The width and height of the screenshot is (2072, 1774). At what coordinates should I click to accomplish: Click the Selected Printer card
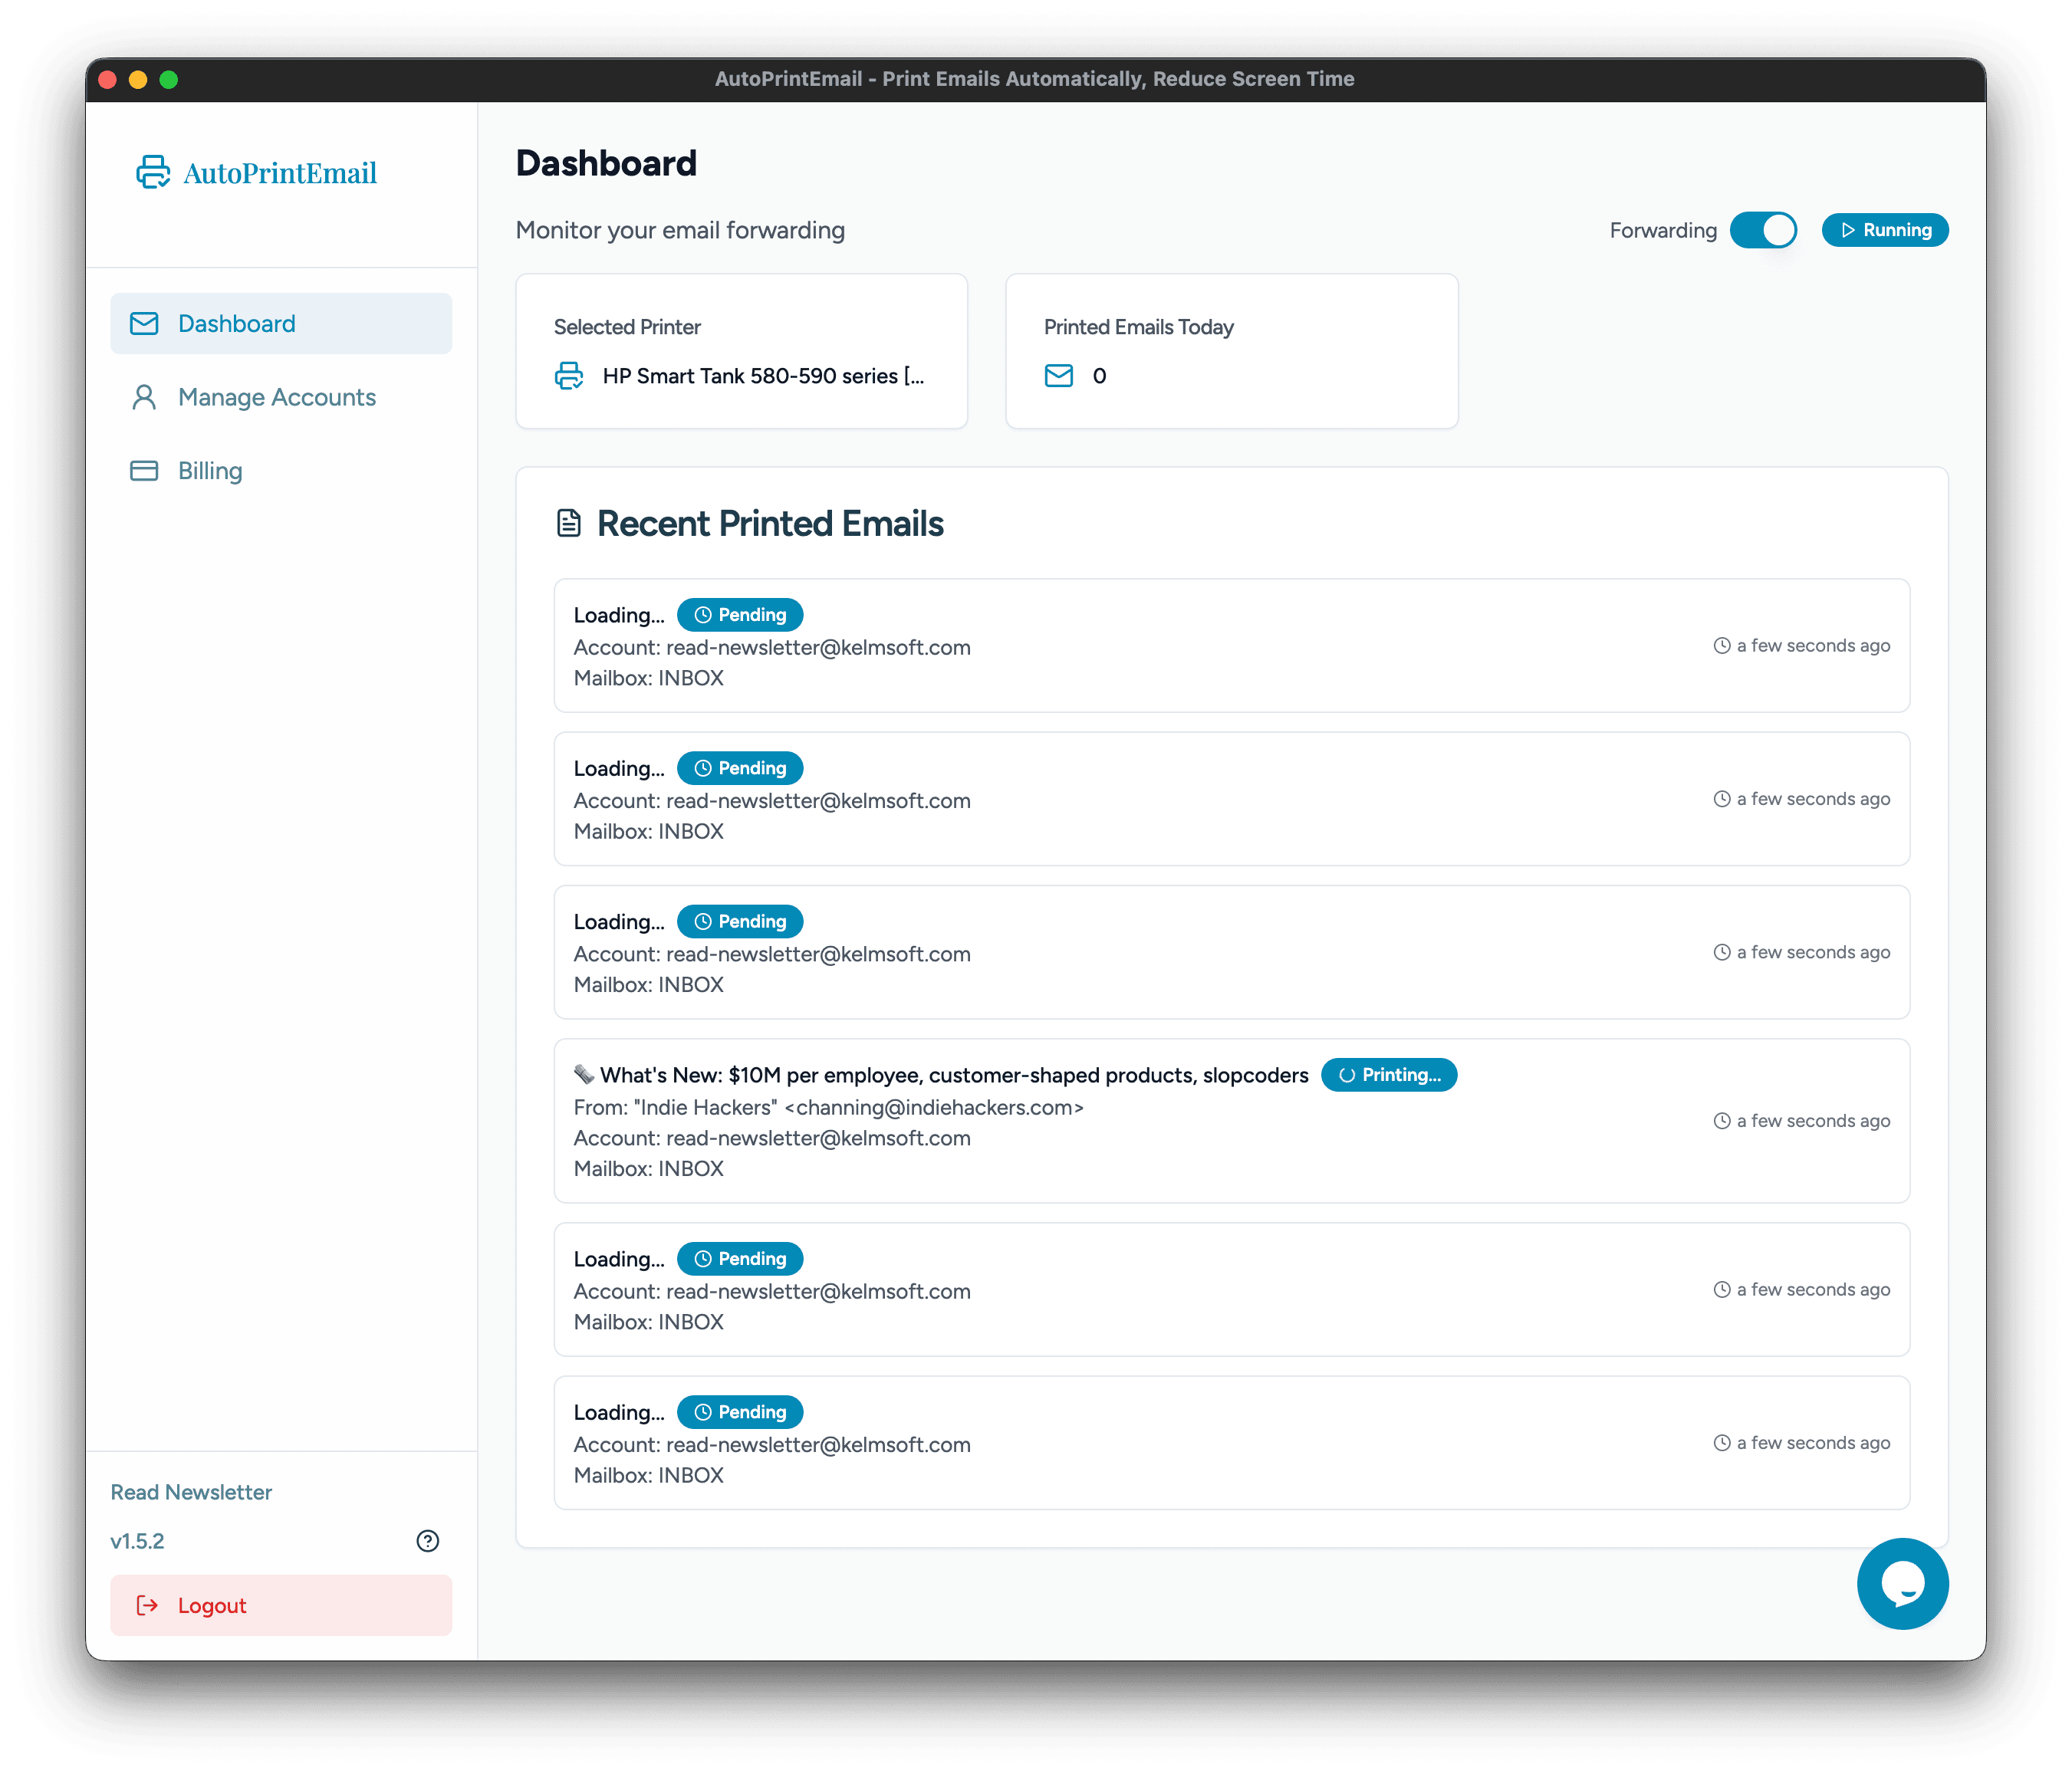pyautogui.click(x=741, y=351)
